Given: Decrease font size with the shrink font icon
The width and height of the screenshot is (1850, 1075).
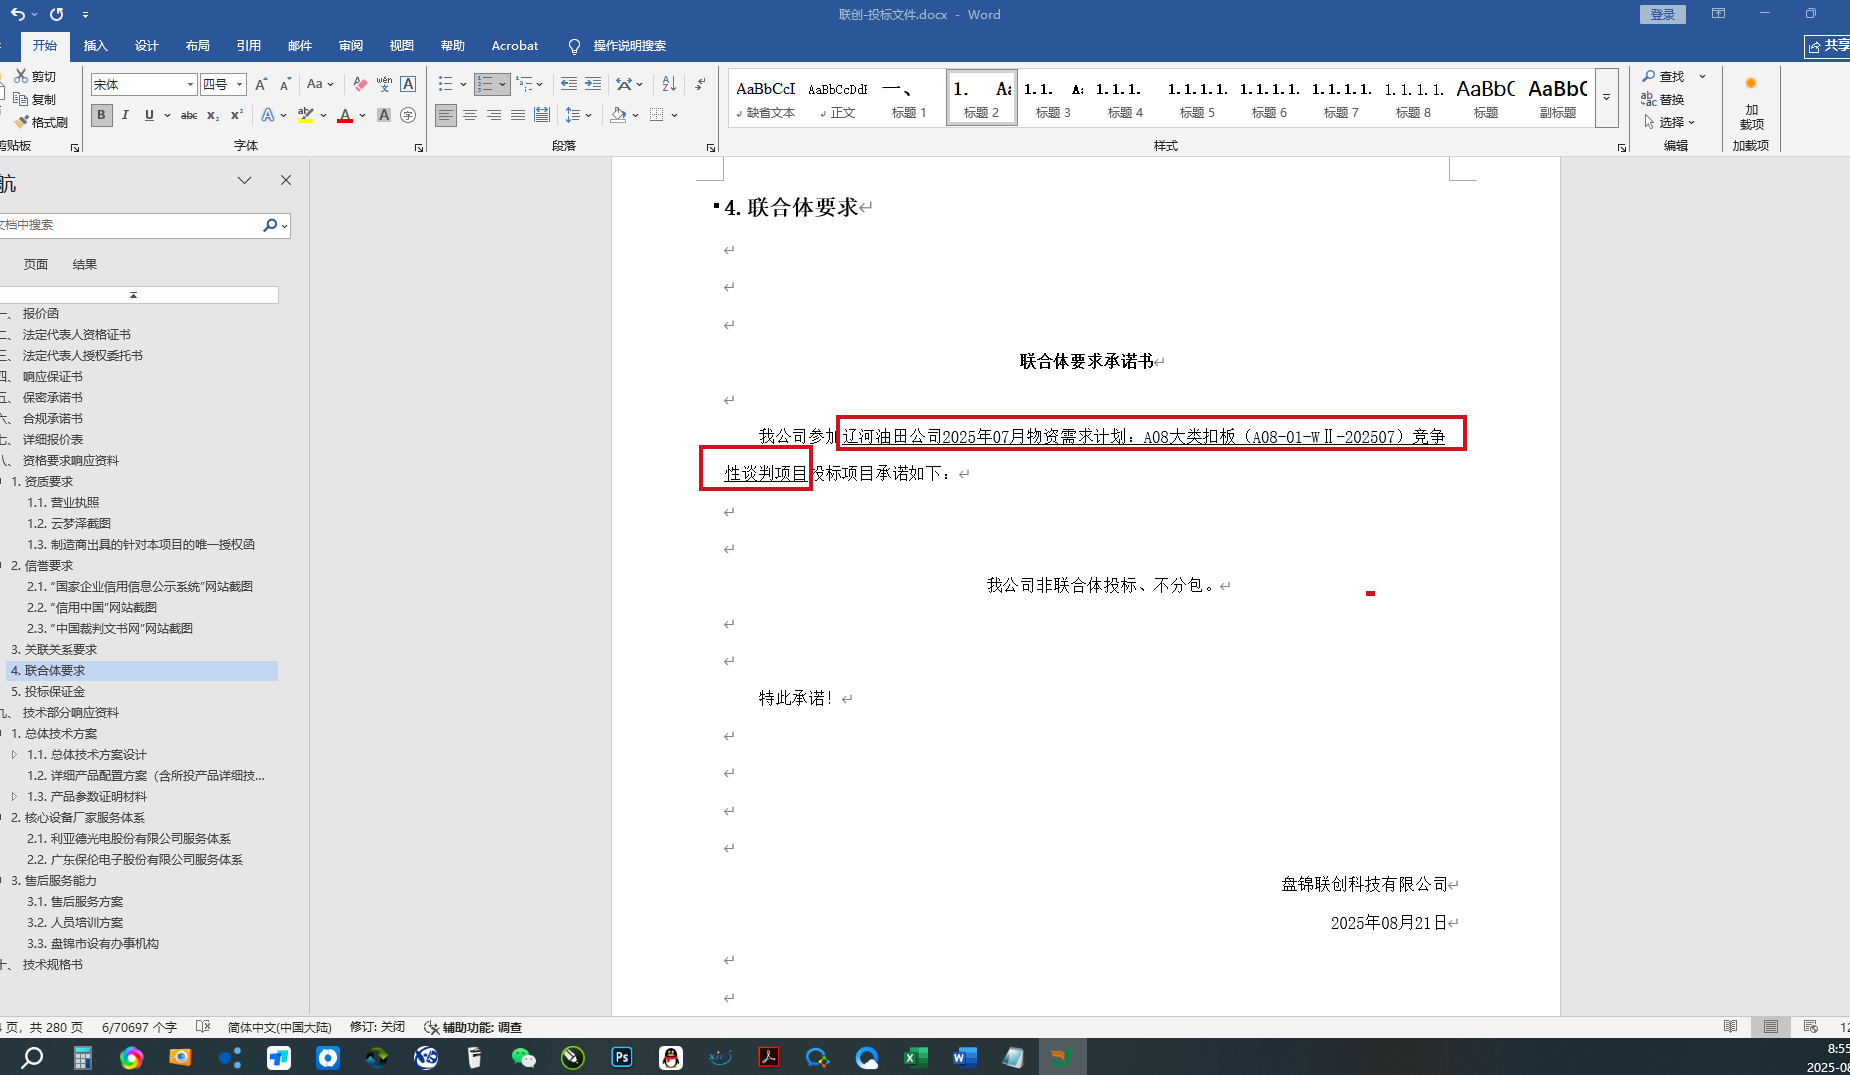Looking at the screenshot, I should pyautogui.click(x=285, y=84).
